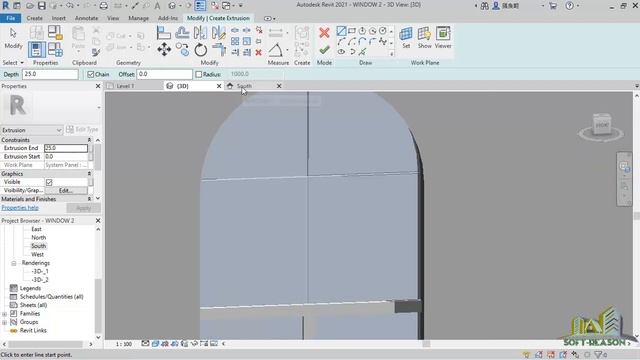Select Mirror Pick Axis tool

click(x=200, y=33)
